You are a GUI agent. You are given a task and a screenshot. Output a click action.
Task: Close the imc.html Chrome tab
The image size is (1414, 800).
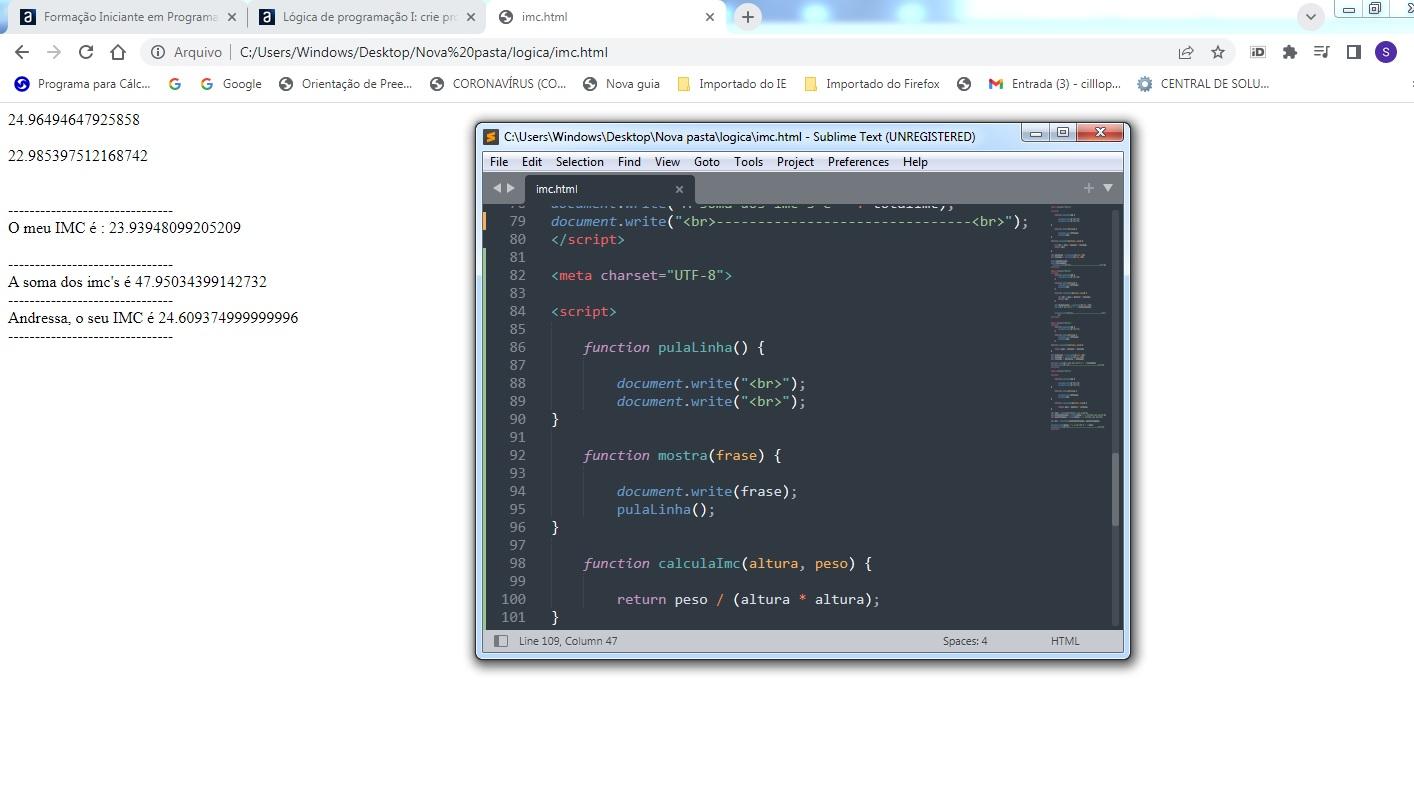tap(710, 17)
